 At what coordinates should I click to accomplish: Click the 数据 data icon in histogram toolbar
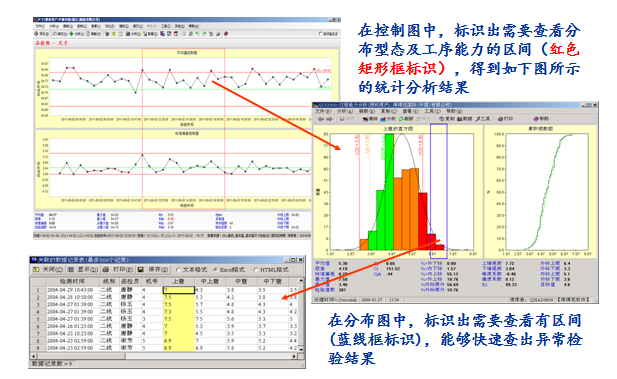click(460, 119)
